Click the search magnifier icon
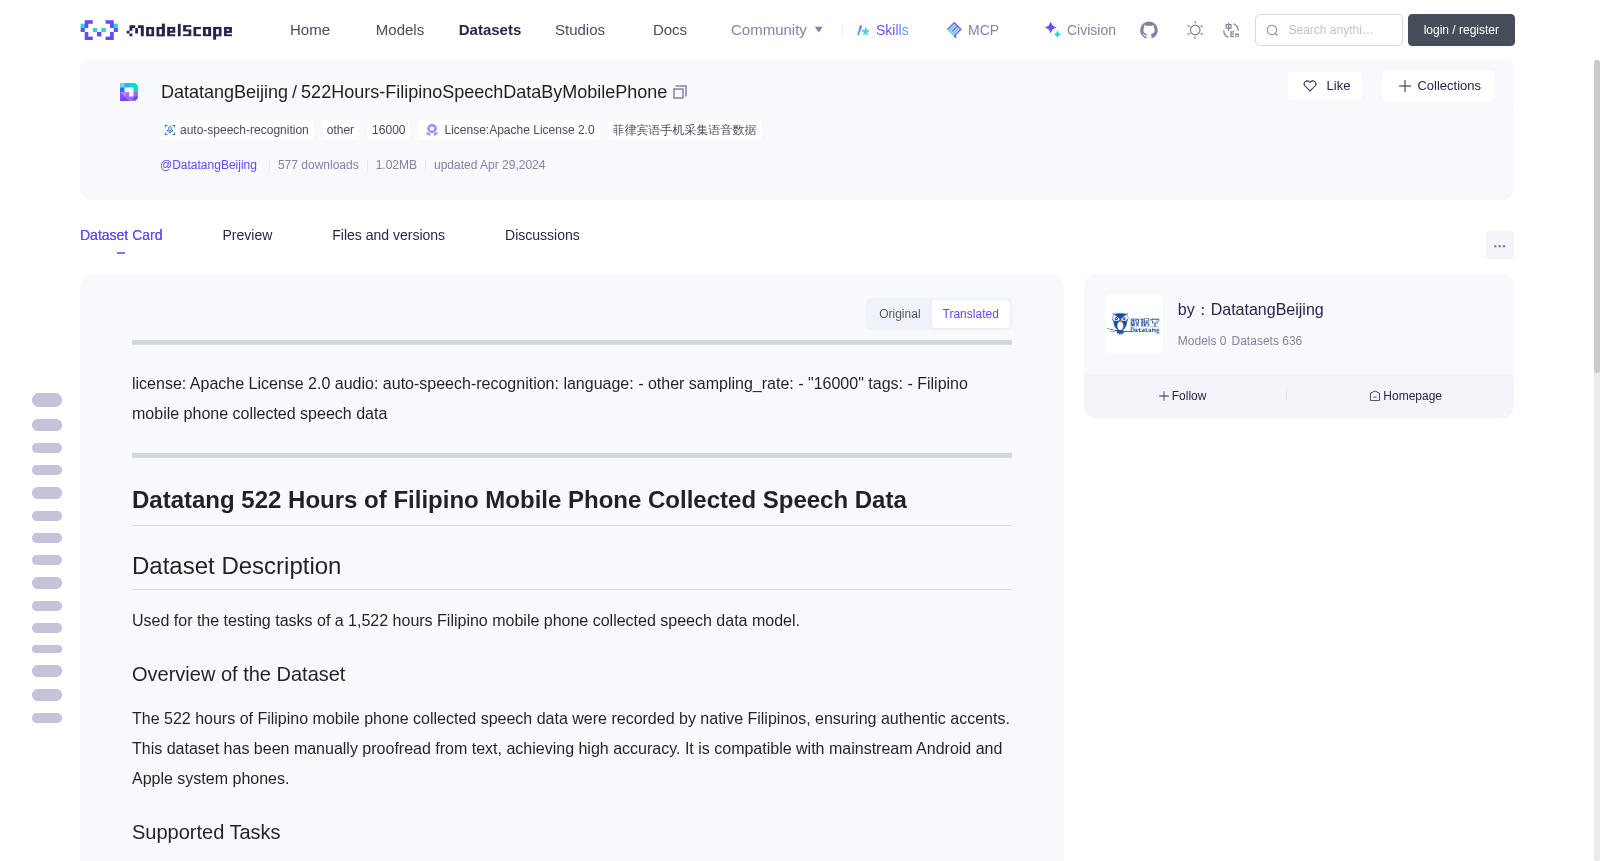Screen dimensions: 1600x861 tap(1272, 30)
